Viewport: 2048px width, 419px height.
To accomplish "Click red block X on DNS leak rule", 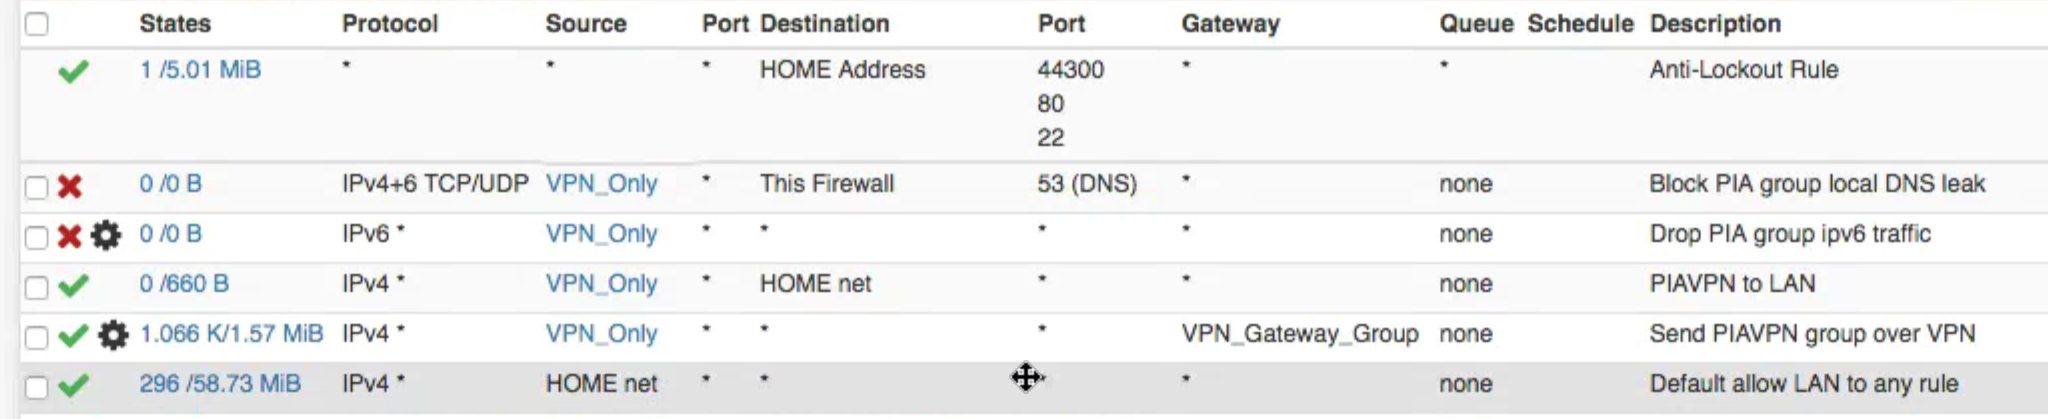I will point(70,186).
